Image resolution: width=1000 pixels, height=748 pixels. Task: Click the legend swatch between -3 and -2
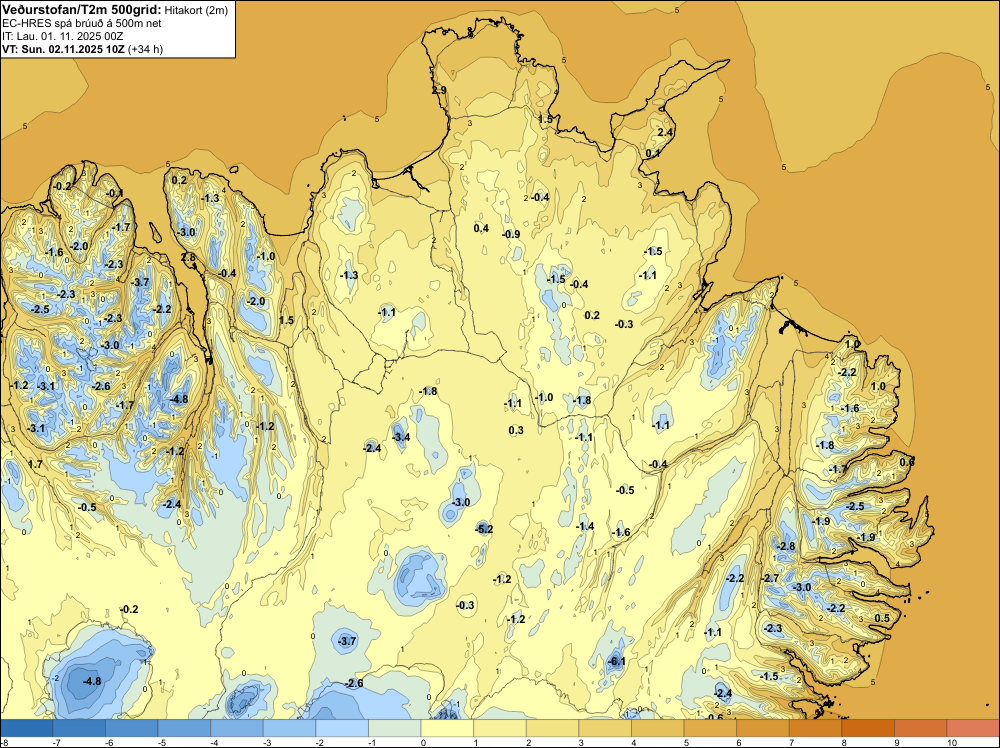click(290, 728)
